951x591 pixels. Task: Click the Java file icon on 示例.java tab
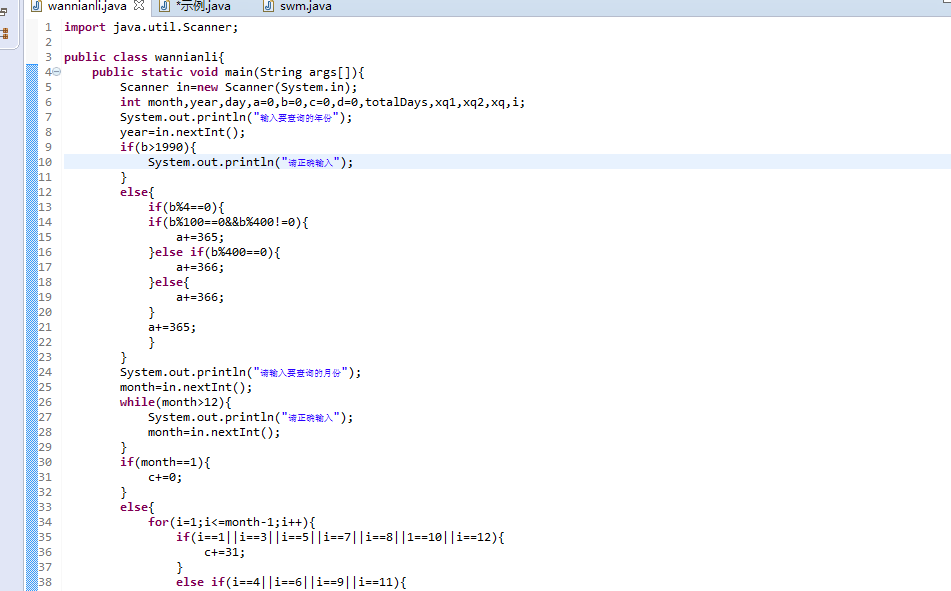164,6
